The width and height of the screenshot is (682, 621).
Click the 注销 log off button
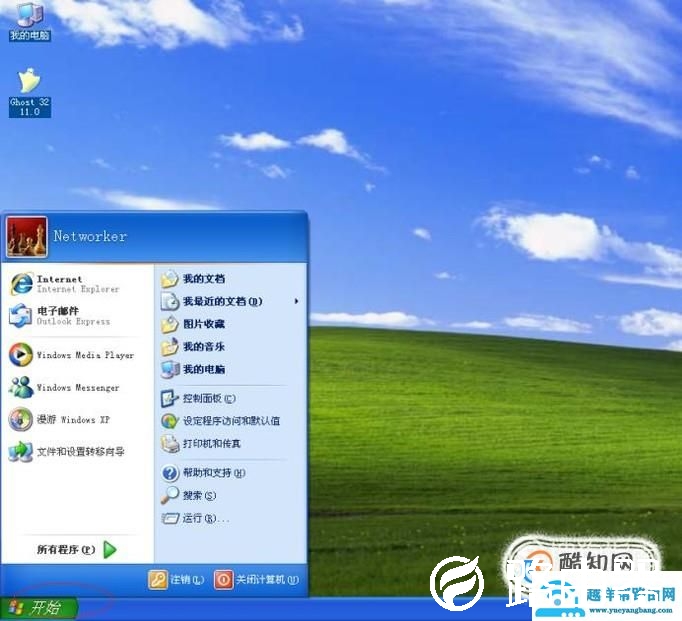coord(177,580)
